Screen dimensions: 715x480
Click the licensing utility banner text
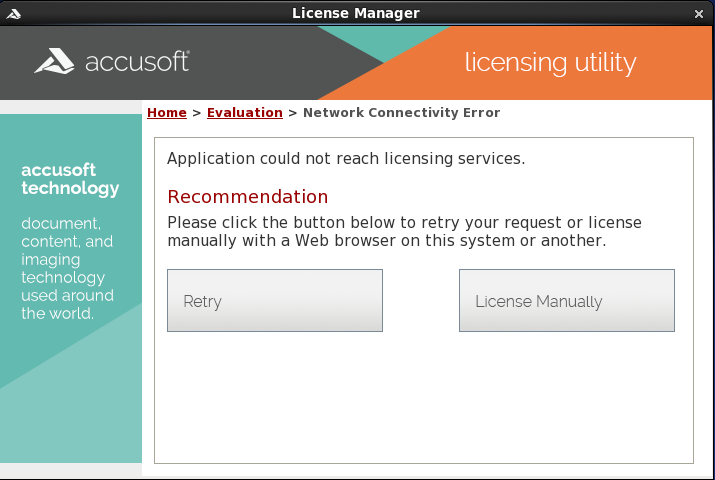550,63
